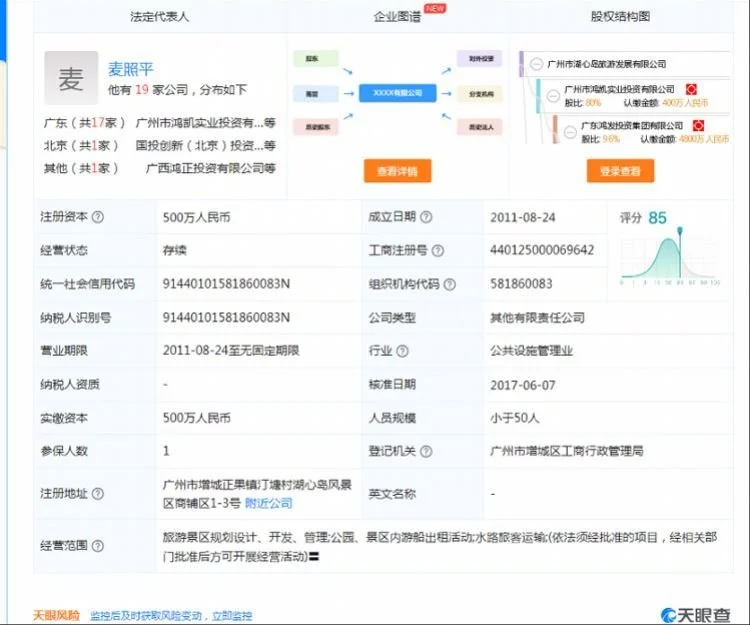Select 国投创新（北京）投资... company entry
Viewport: 750px width, 625px height.
pyautogui.click(x=206, y=145)
